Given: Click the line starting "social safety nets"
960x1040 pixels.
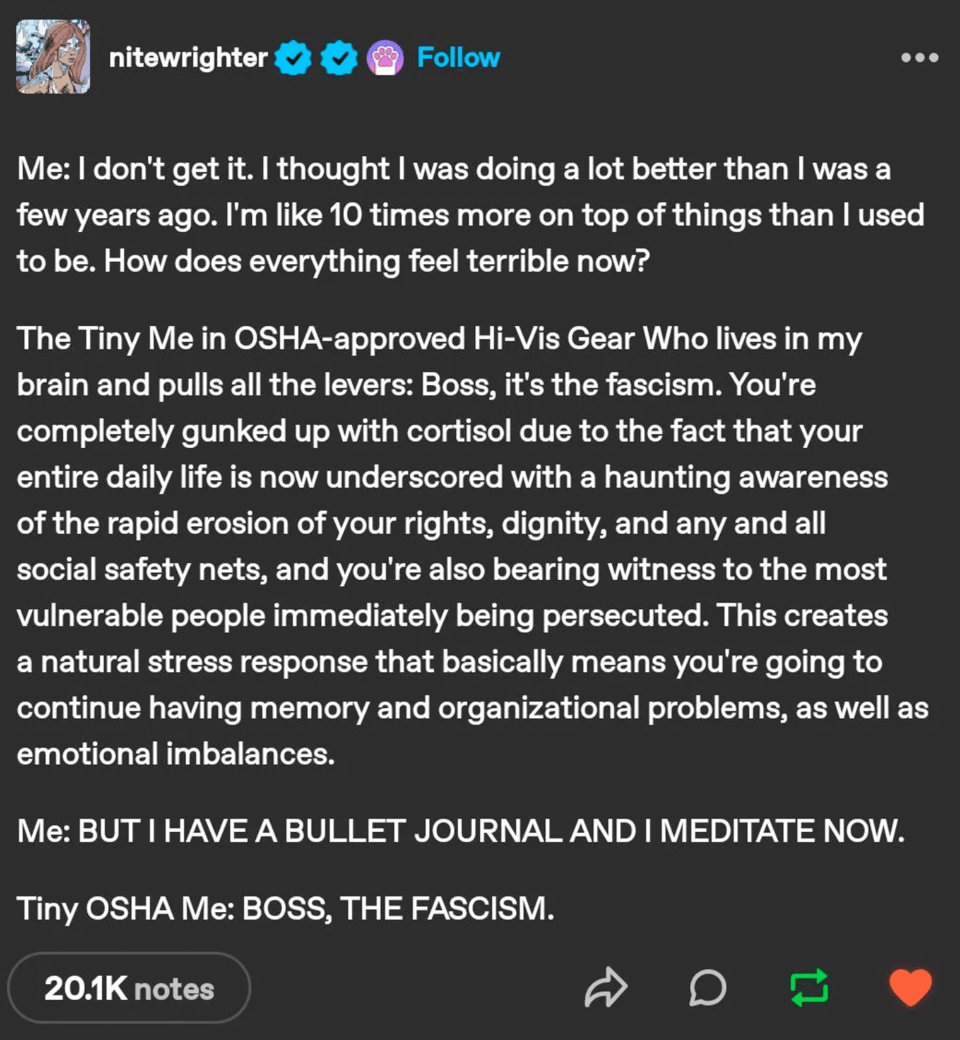Looking at the screenshot, I should pos(451,569).
